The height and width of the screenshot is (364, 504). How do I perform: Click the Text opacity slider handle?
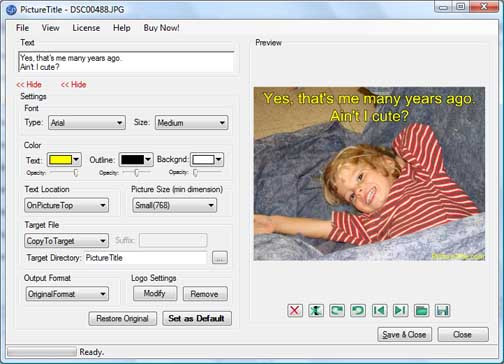click(x=76, y=173)
